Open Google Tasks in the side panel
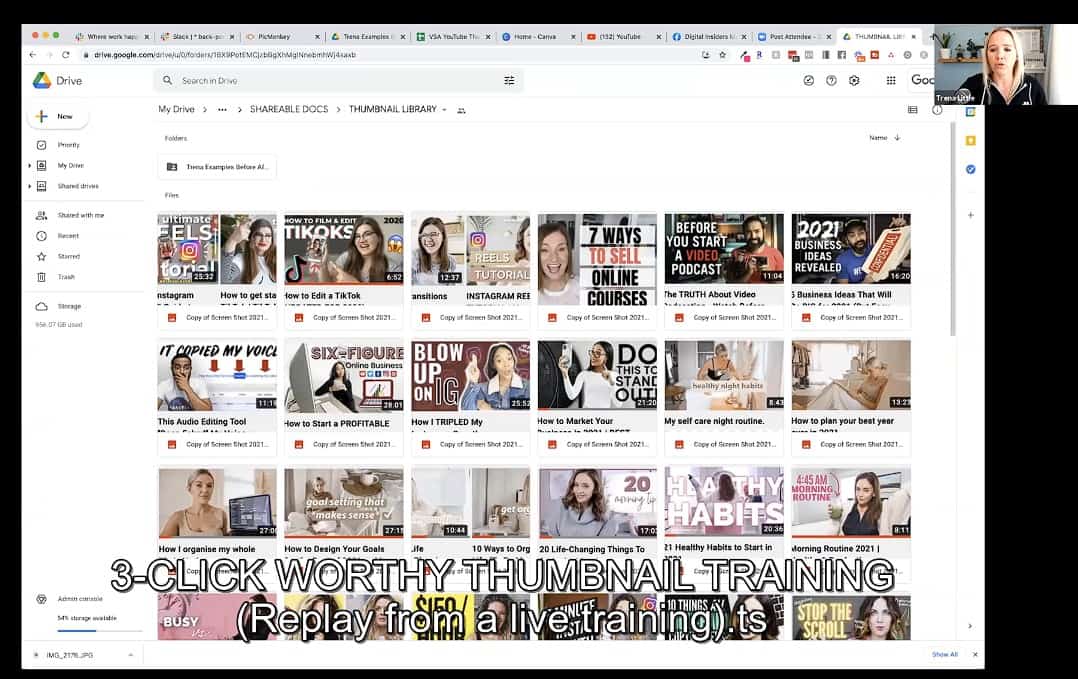Screen dimensions: 1078x679 point(970,169)
